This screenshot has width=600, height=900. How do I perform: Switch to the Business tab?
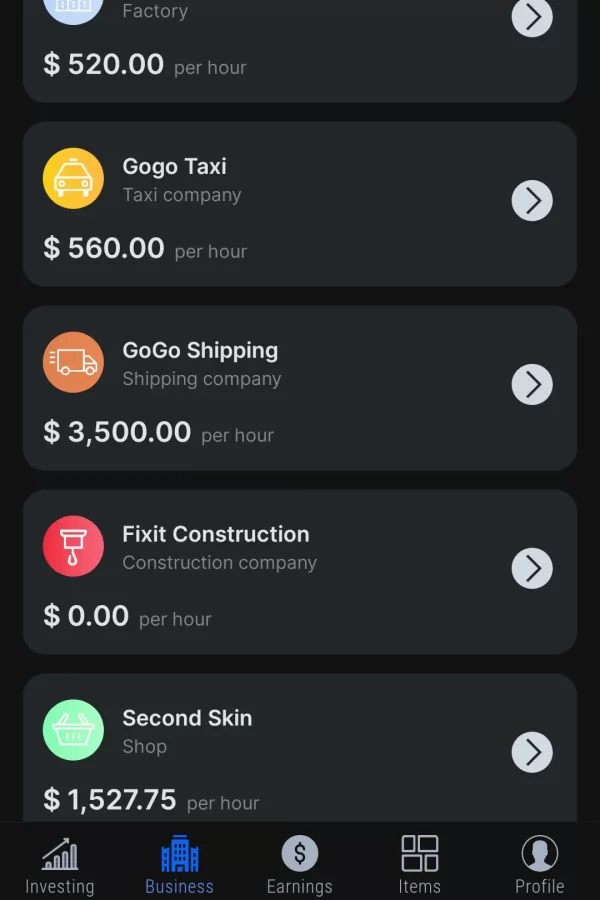[x=179, y=866]
